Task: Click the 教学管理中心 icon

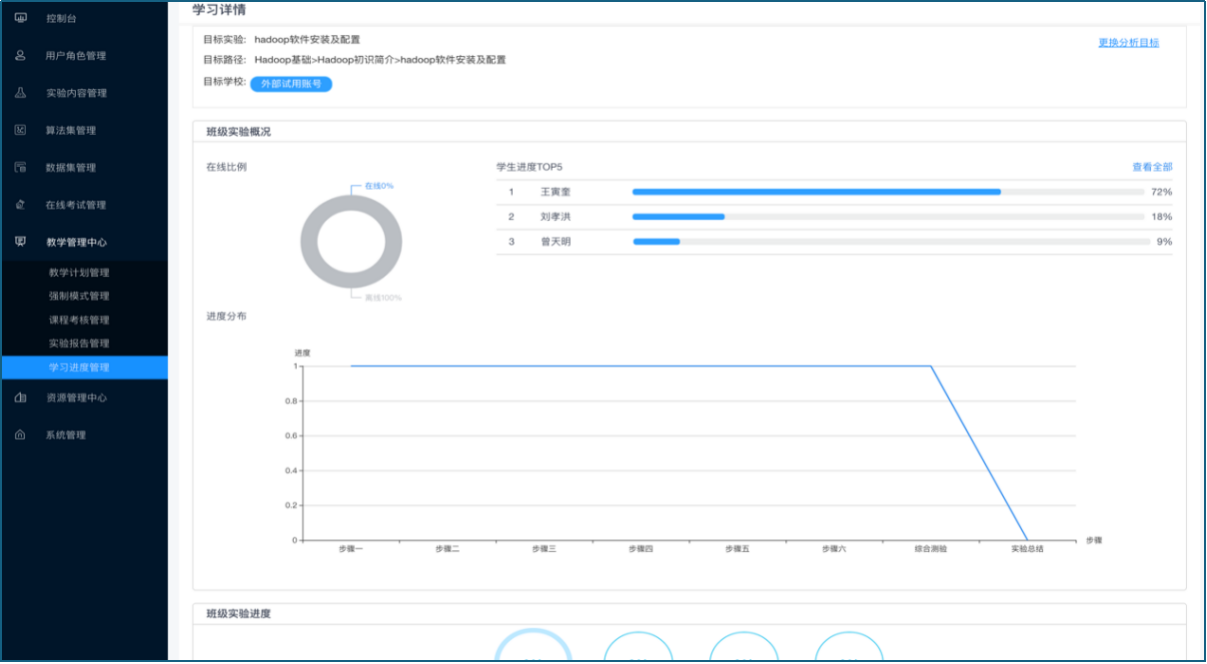Action: coord(20,242)
